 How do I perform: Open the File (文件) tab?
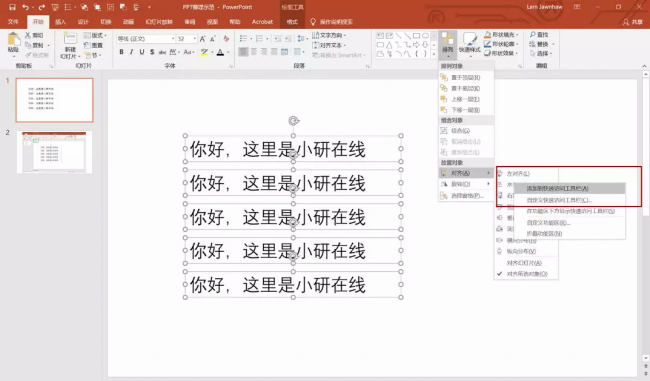(x=13, y=22)
